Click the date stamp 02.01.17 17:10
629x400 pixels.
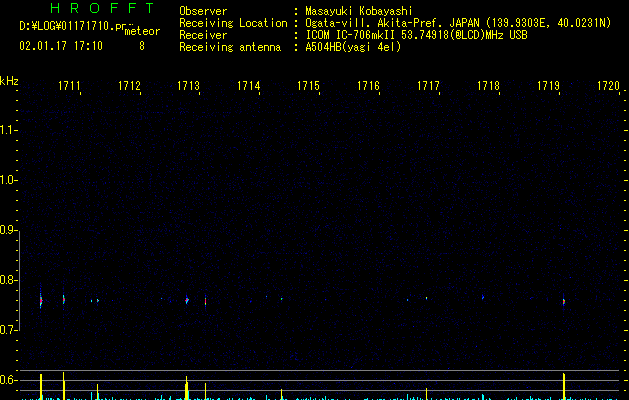(61, 46)
